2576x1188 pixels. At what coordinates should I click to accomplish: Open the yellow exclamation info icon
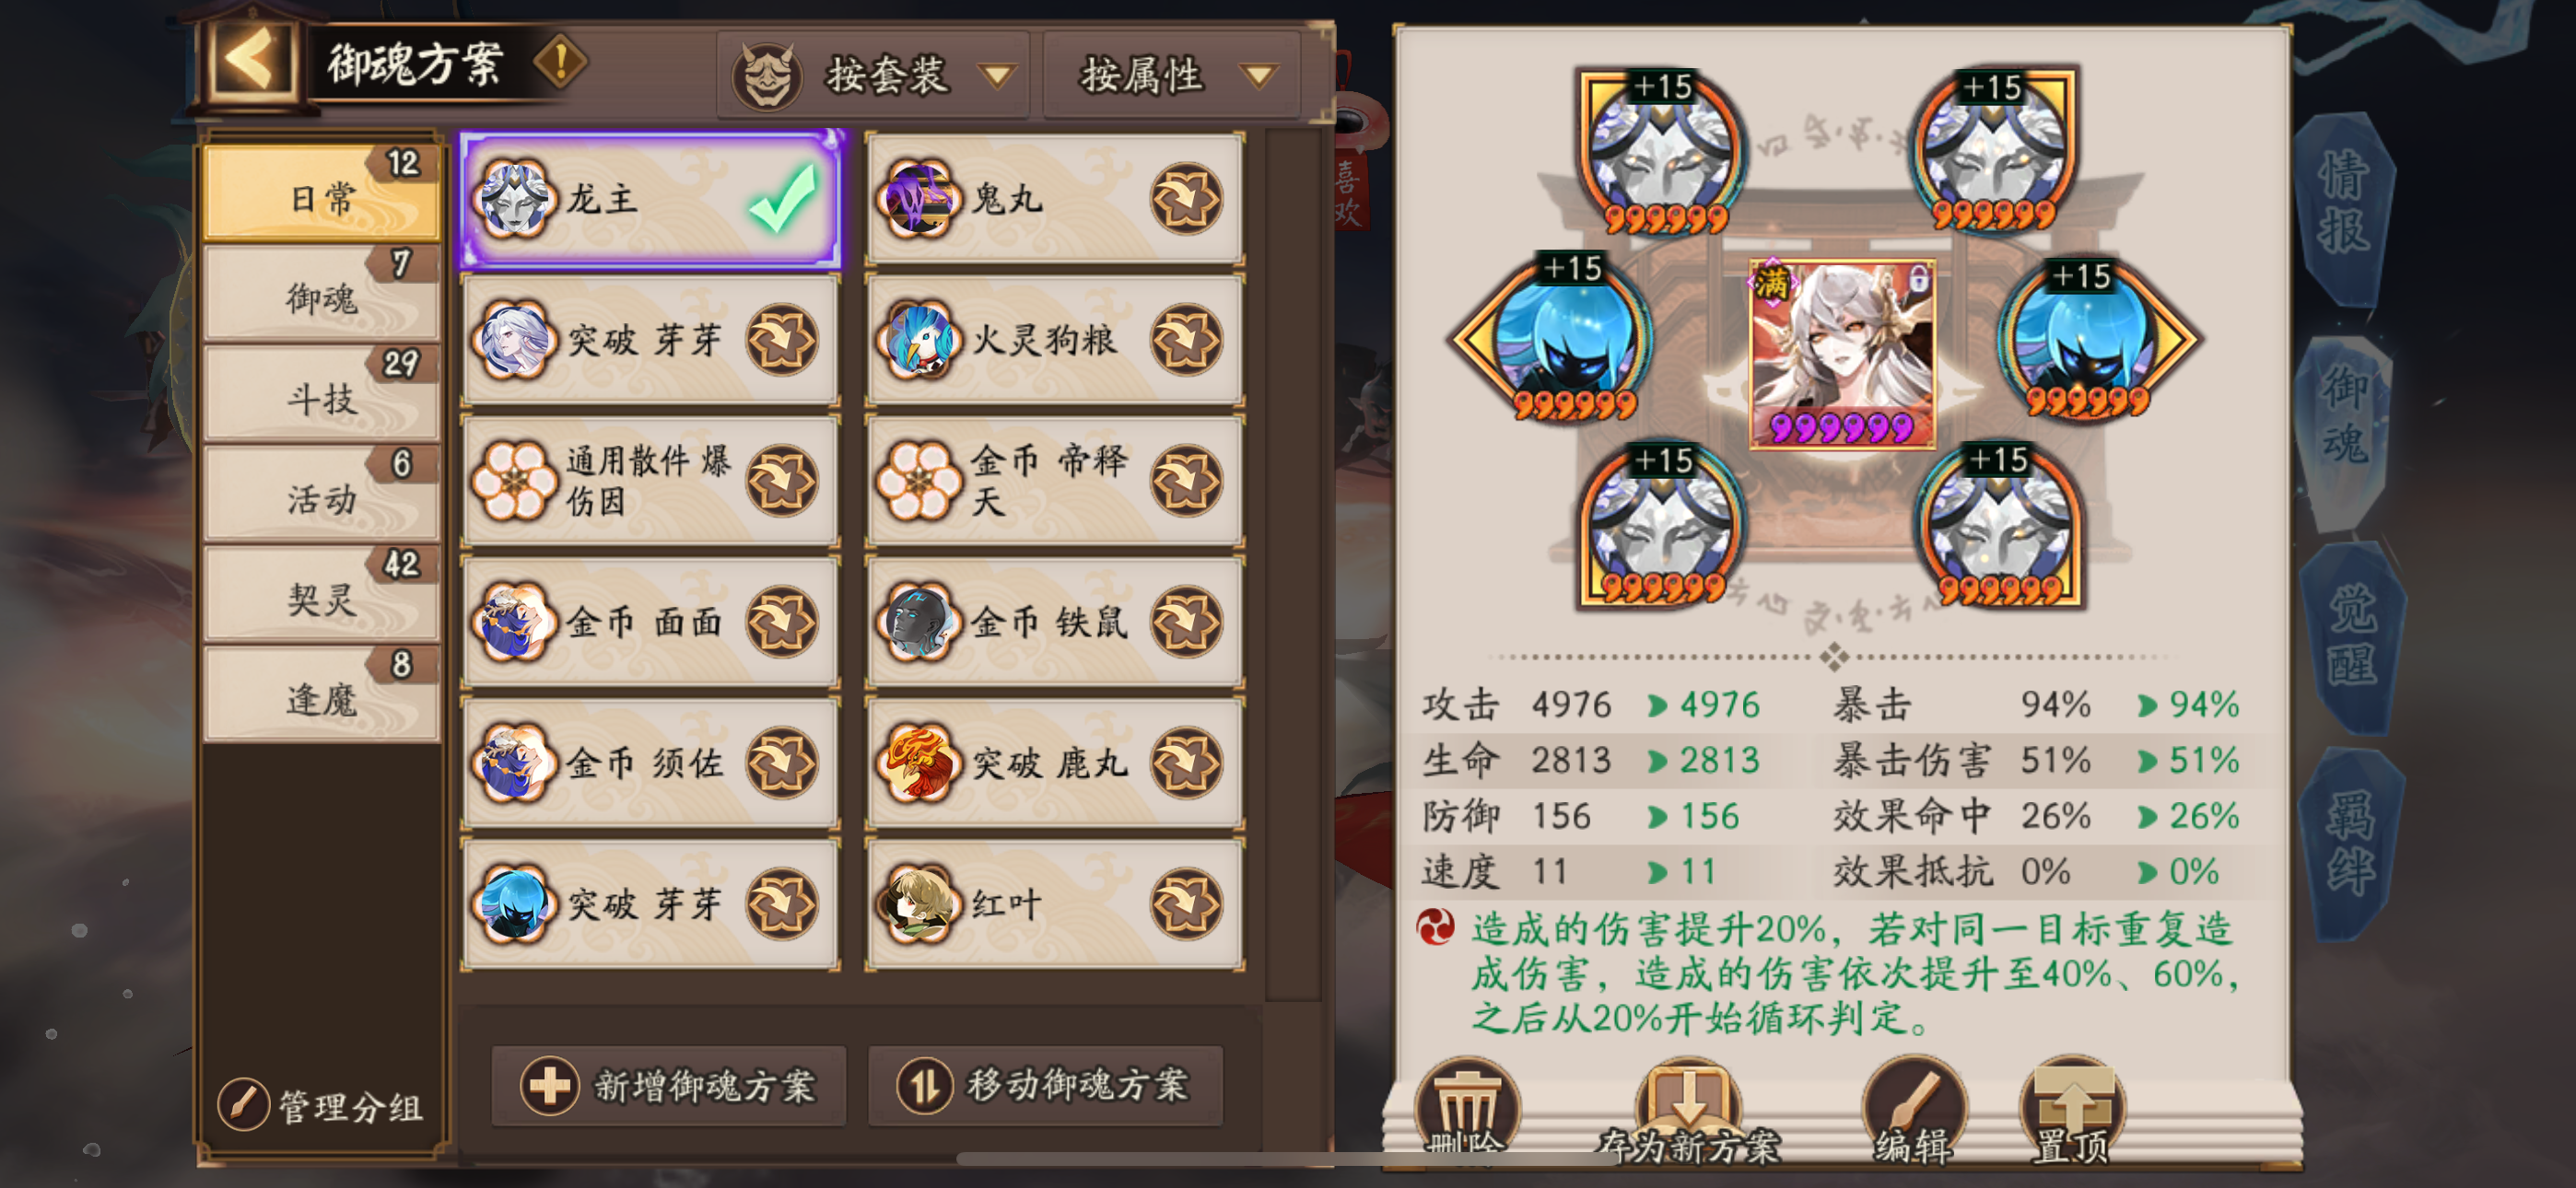(561, 62)
